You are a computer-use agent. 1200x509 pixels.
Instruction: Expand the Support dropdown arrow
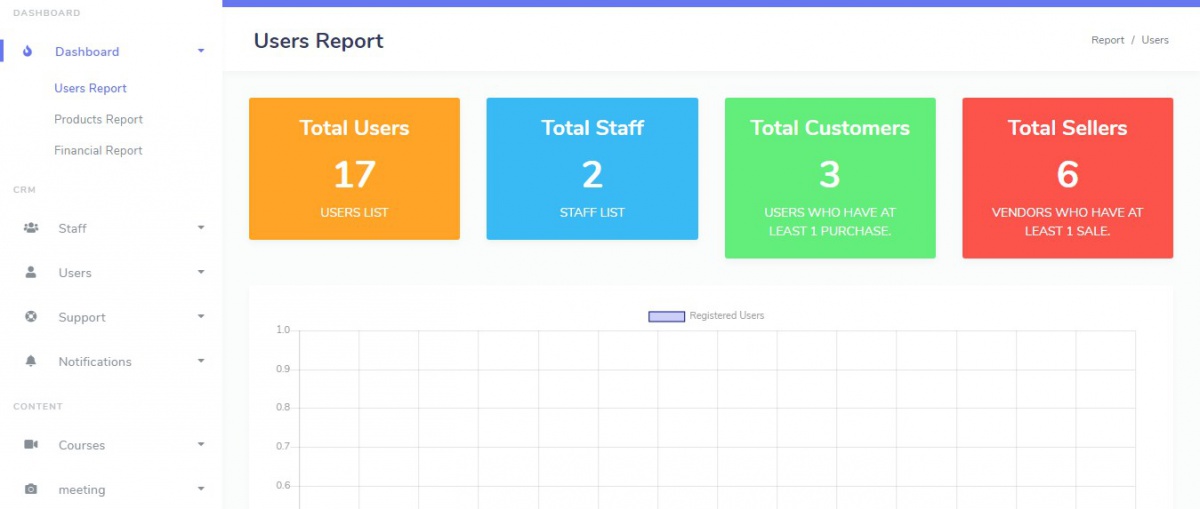pos(201,317)
